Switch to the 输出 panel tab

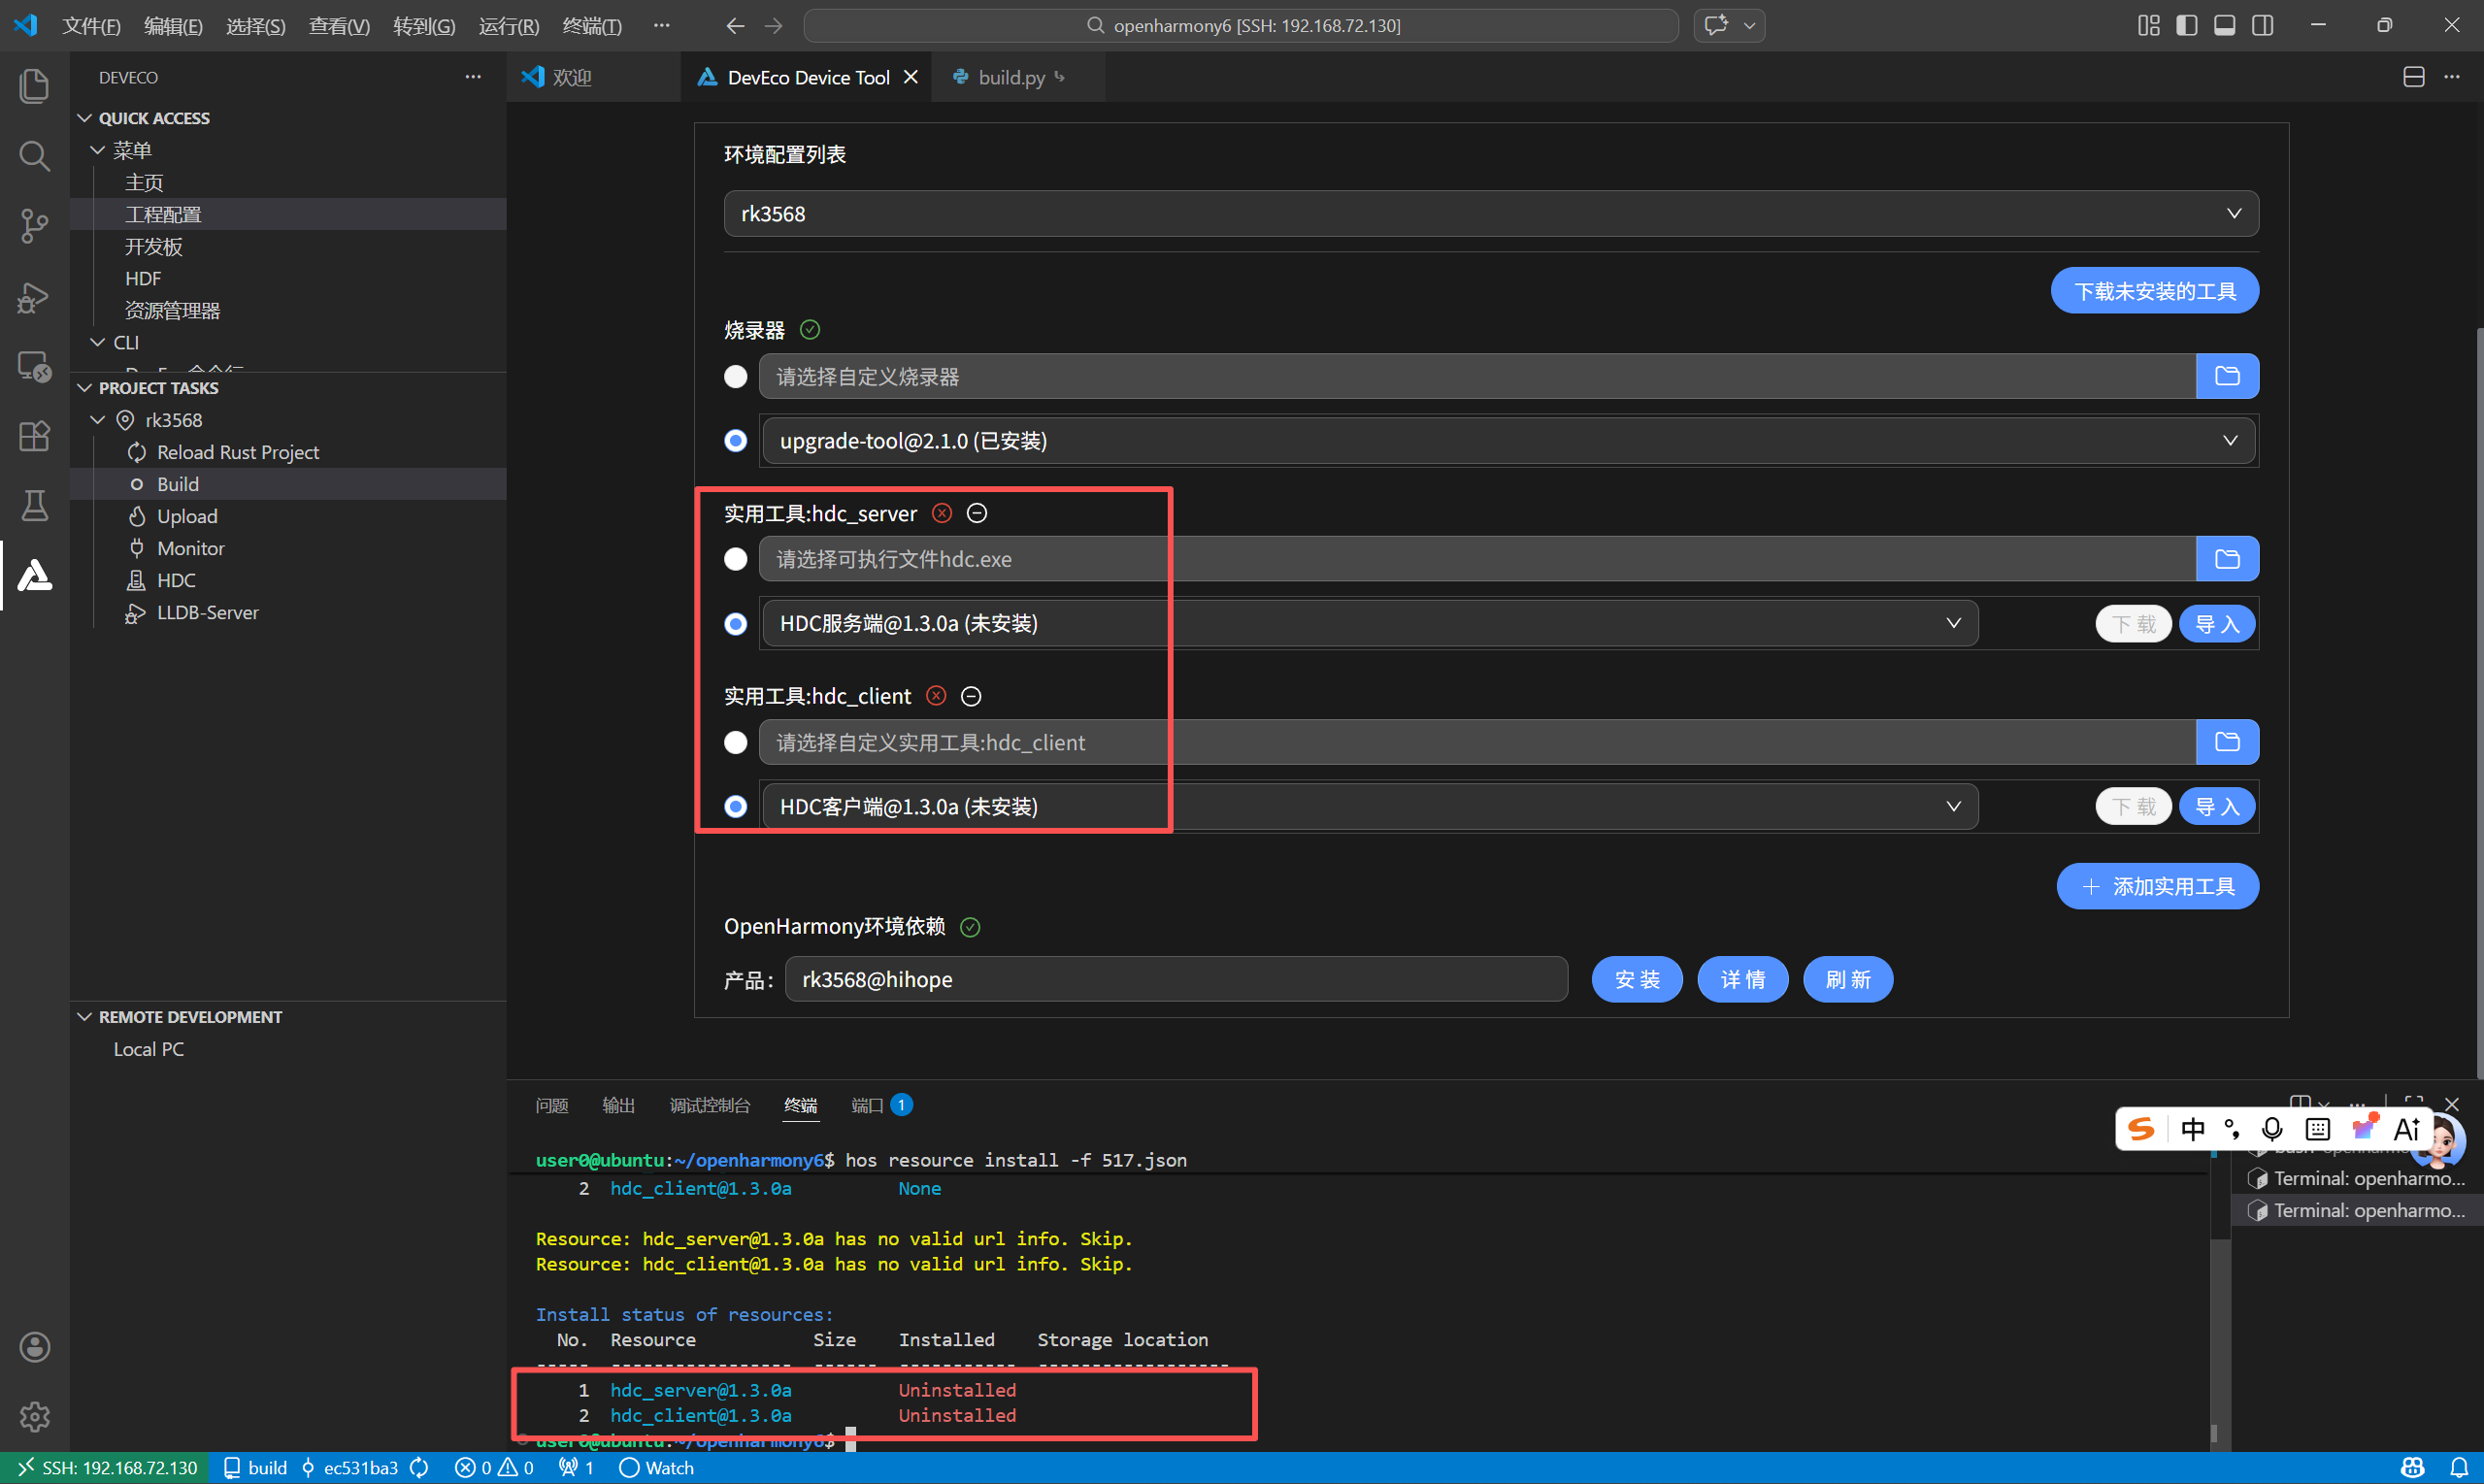pos(618,1105)
